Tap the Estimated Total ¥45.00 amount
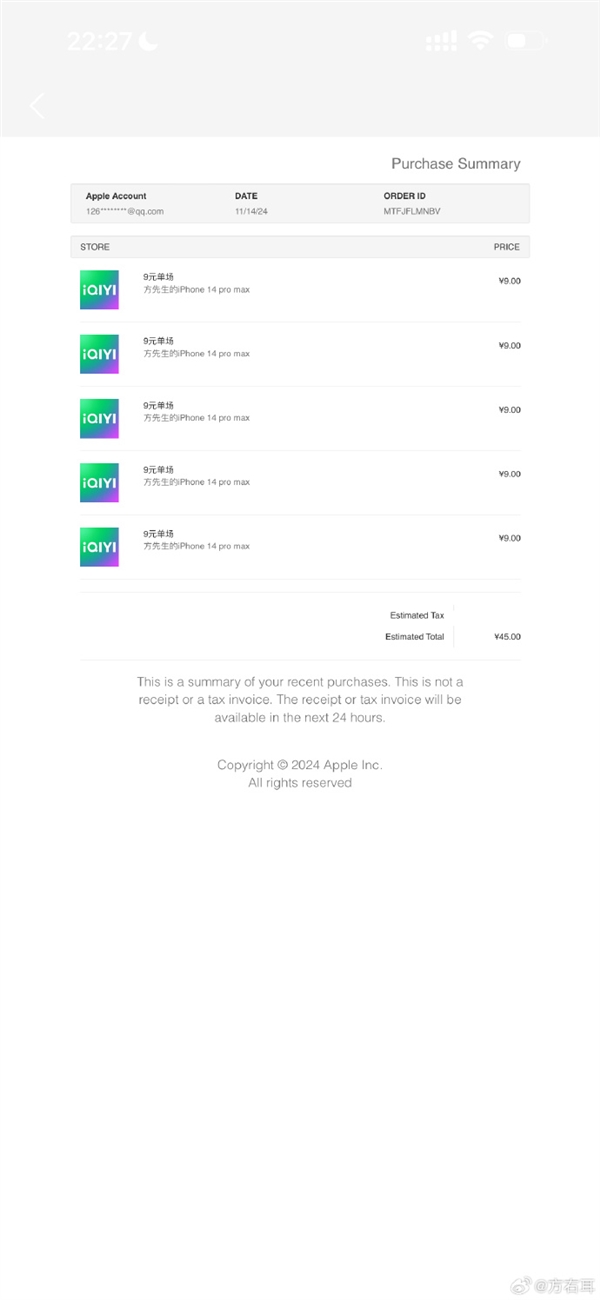Screen dimensions: 600x1300 pos(507,637)
